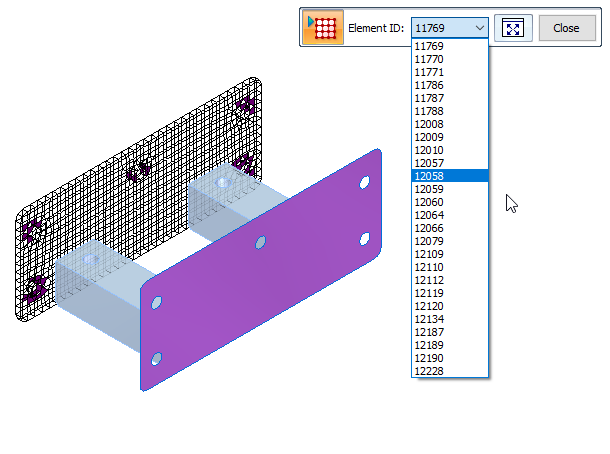Select element ID 12059

click(x=450, y=189)
